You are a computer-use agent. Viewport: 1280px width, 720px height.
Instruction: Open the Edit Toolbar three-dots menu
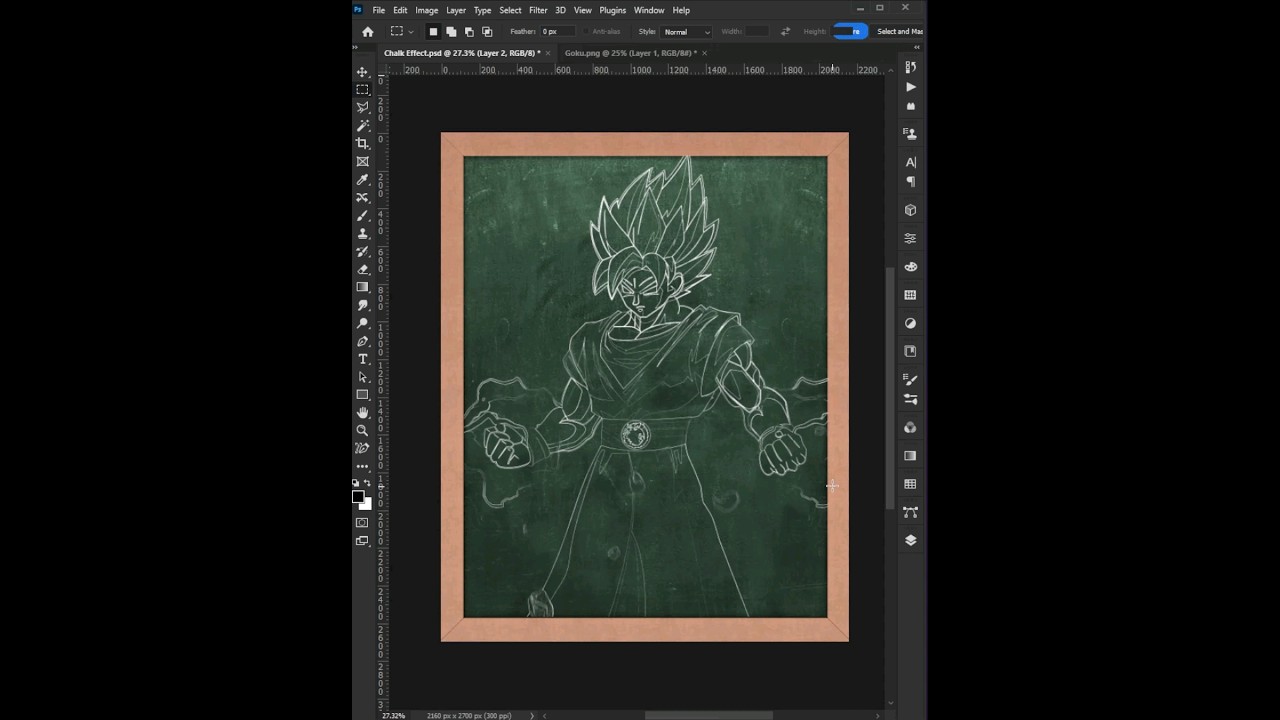[x=362, y=467]
